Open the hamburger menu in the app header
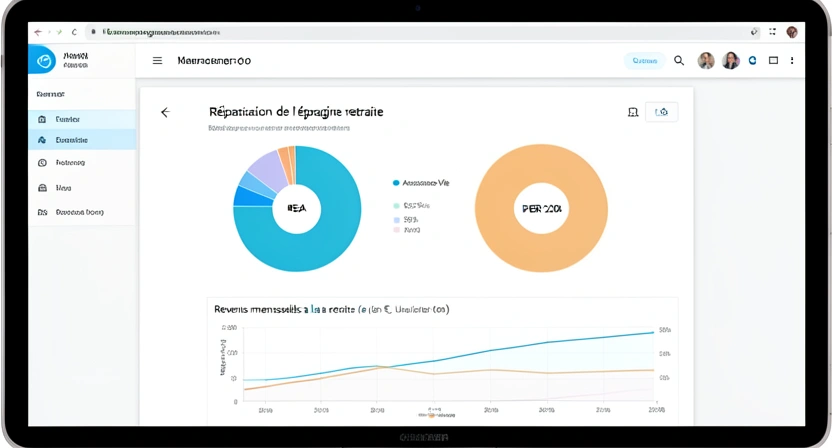The image size is (832, 448). pos(158,61)
